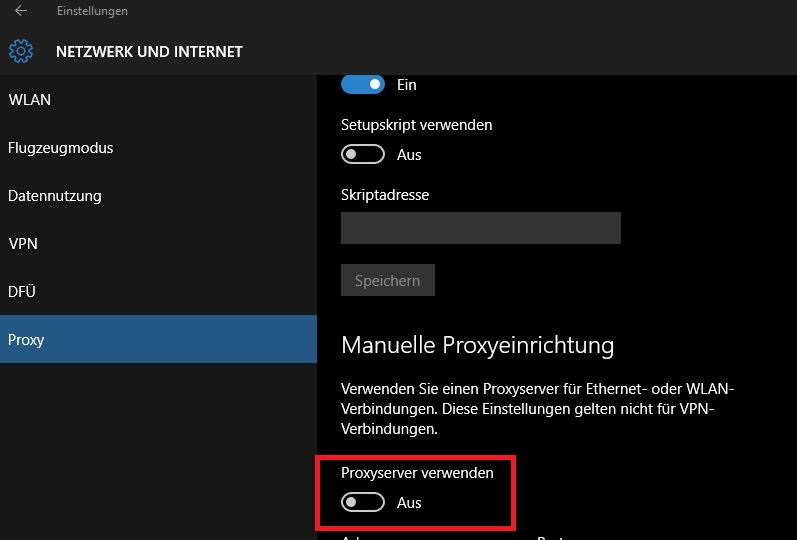Screen dimensions: 797x540
Task: Click the settings gear icon
Action: [21, 51]
